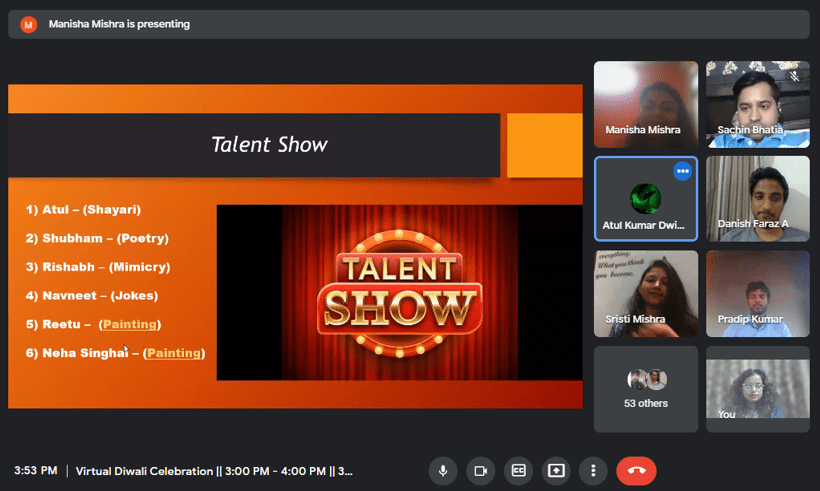
Task: Click the present screen icon
Action: 556,471
